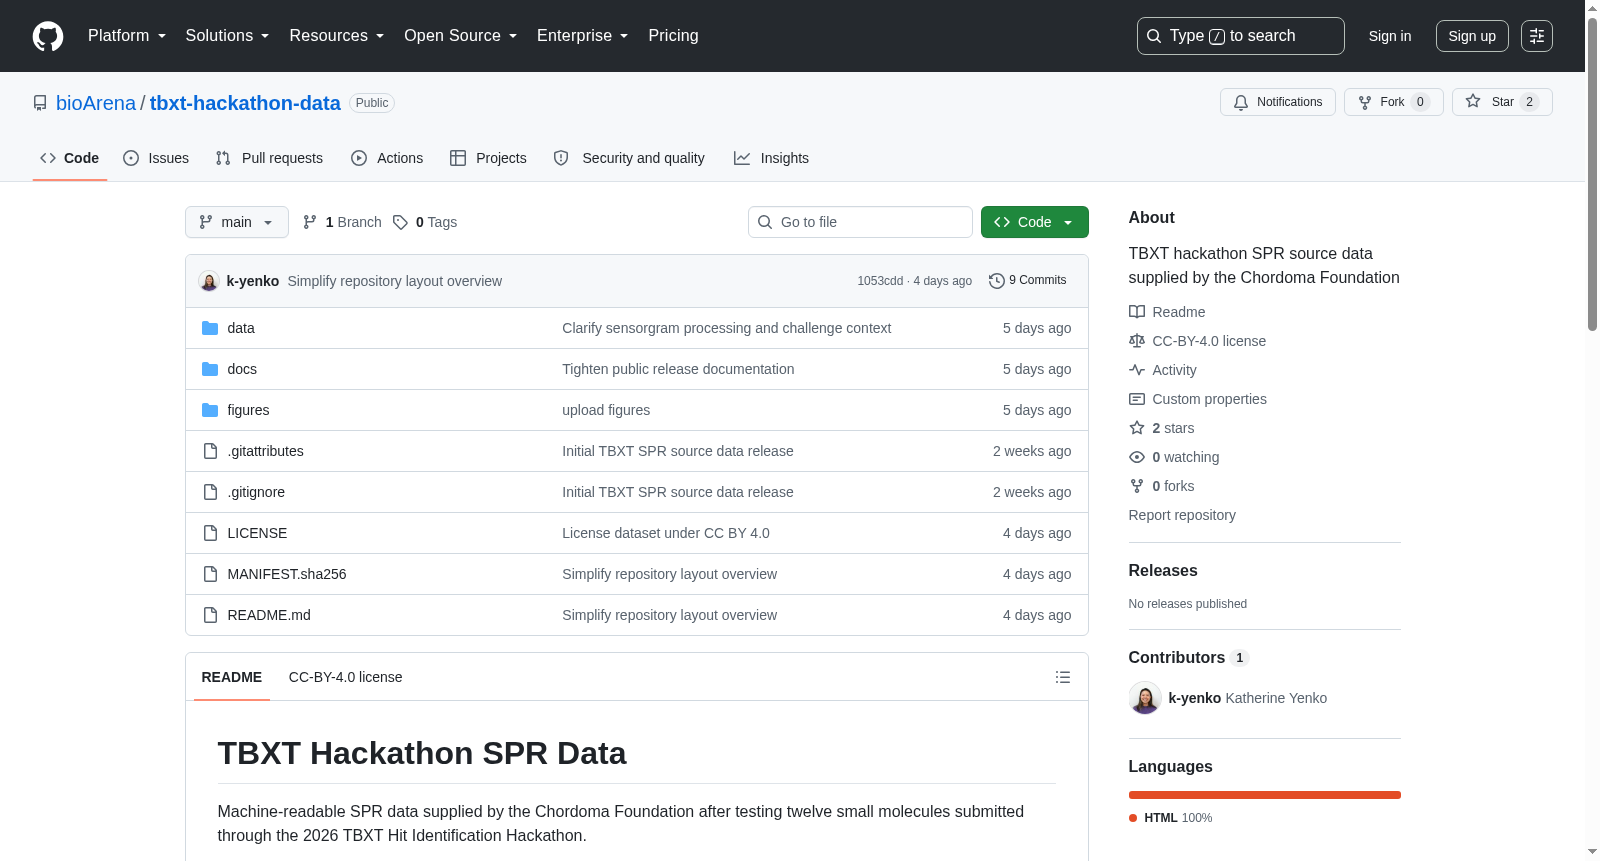Viewport: 1600px width, 861px height.
Task: View 0 watching list
Action: (x=1174, y=457)
